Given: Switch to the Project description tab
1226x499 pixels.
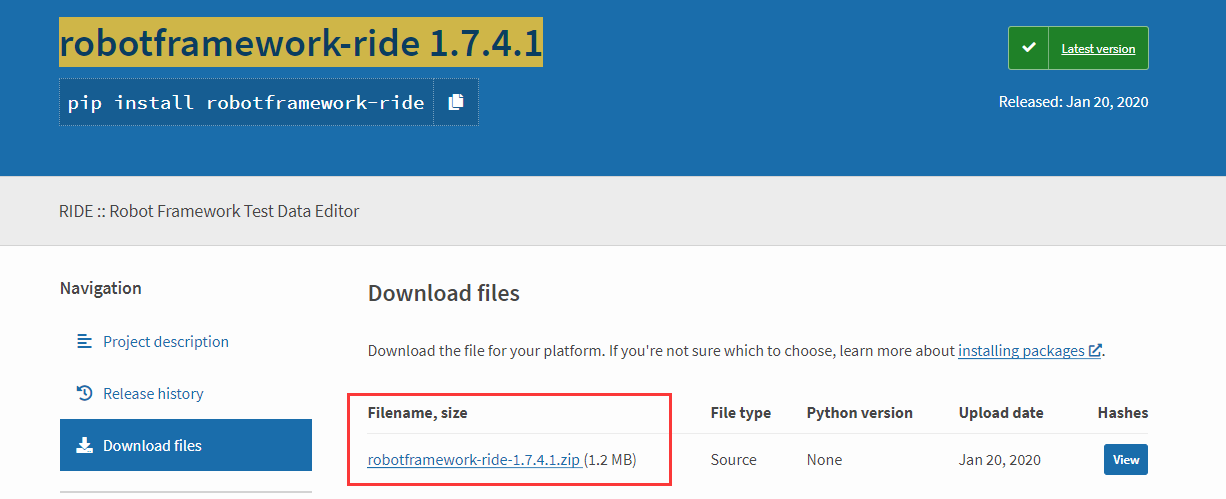Looking at the screenshot, I should click(166, 342).
